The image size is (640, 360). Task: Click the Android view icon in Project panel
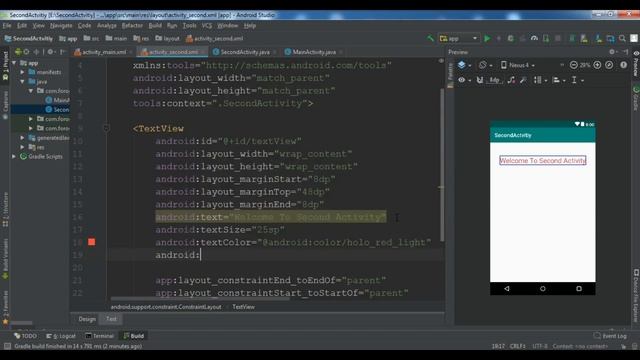[18, 52]
